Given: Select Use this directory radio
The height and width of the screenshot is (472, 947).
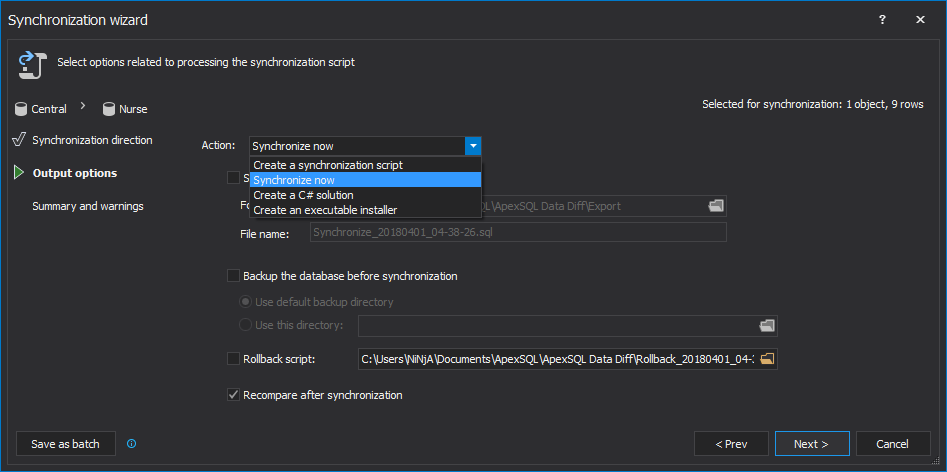Looking at the screenshot, I should click(x=246, y=325).
